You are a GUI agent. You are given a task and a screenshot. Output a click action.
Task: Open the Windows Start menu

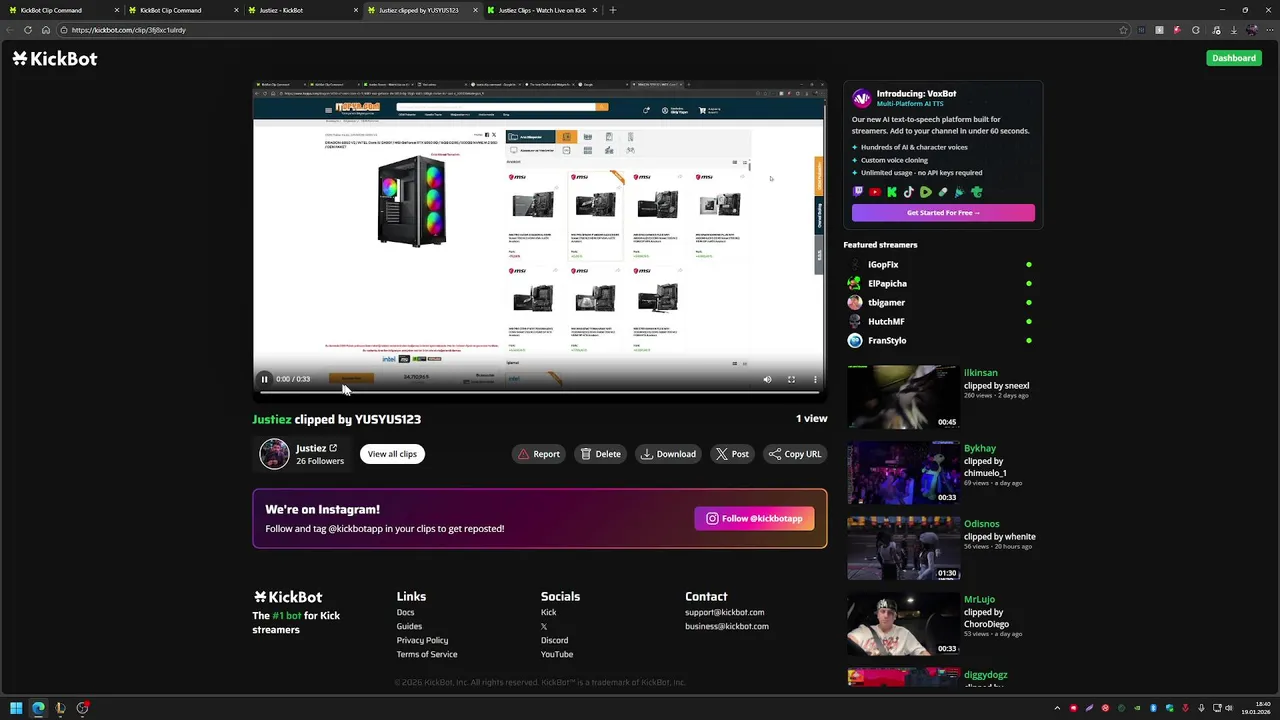tap(16, 708)
